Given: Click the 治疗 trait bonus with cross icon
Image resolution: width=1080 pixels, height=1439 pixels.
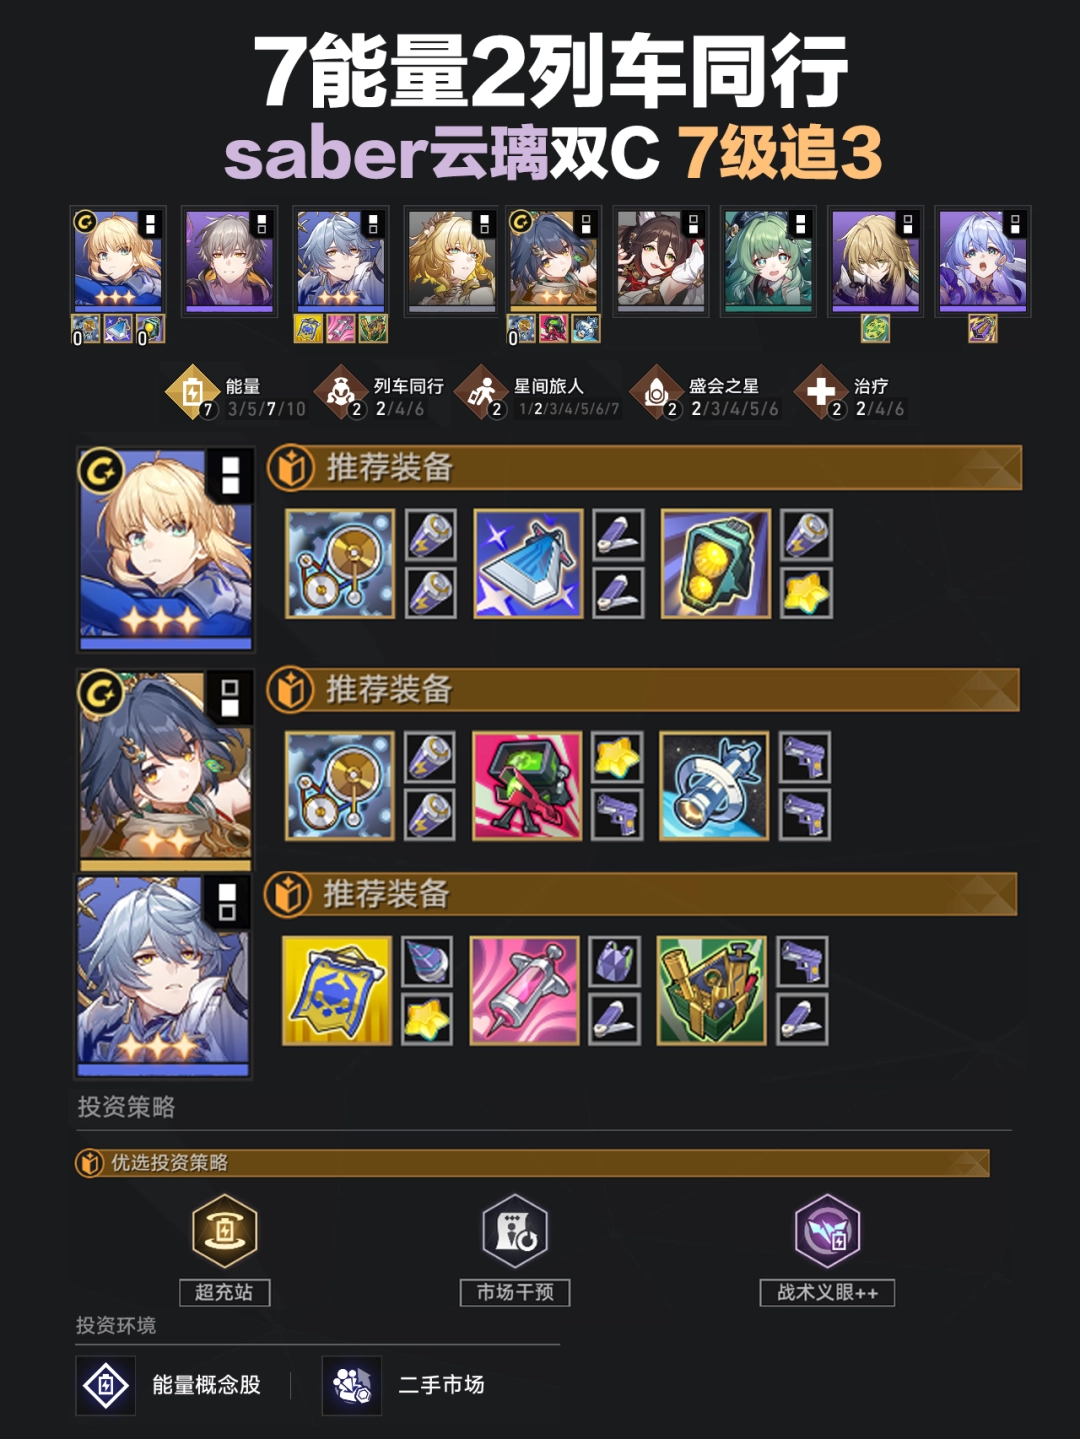Looking at the screenshot, I should 851,394.
